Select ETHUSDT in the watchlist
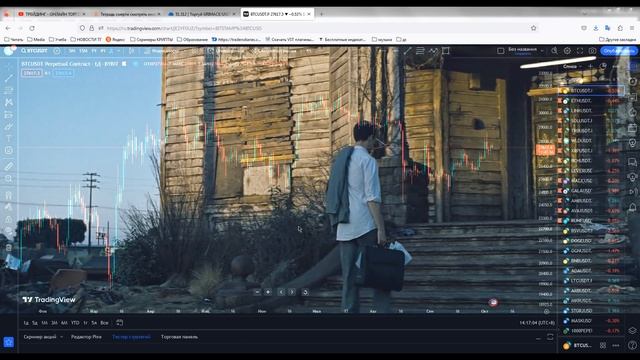The height and width of the screenshot is (360, 640). coord(592,100)
